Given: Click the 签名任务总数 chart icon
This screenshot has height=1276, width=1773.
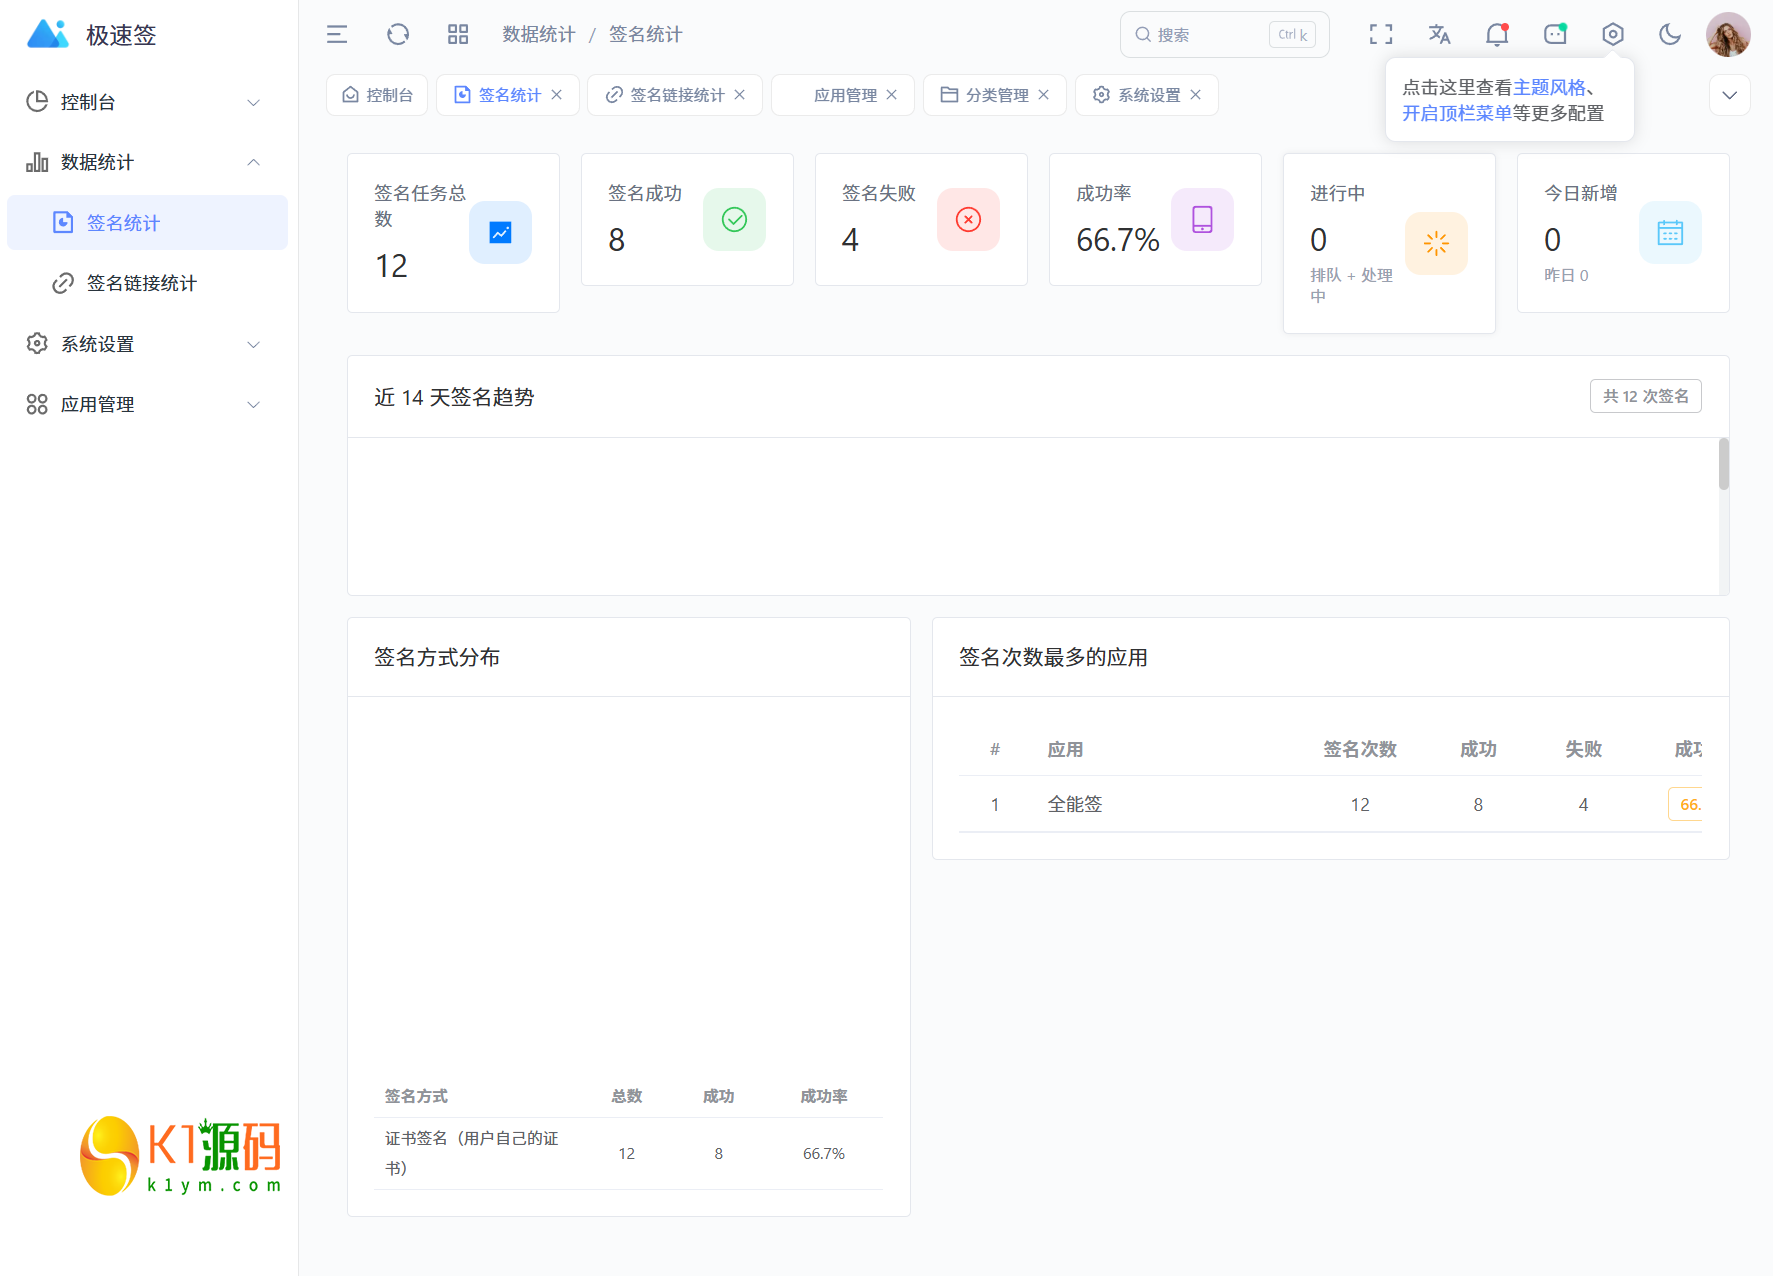Looking at the screenshot, I should click(500, 233).
